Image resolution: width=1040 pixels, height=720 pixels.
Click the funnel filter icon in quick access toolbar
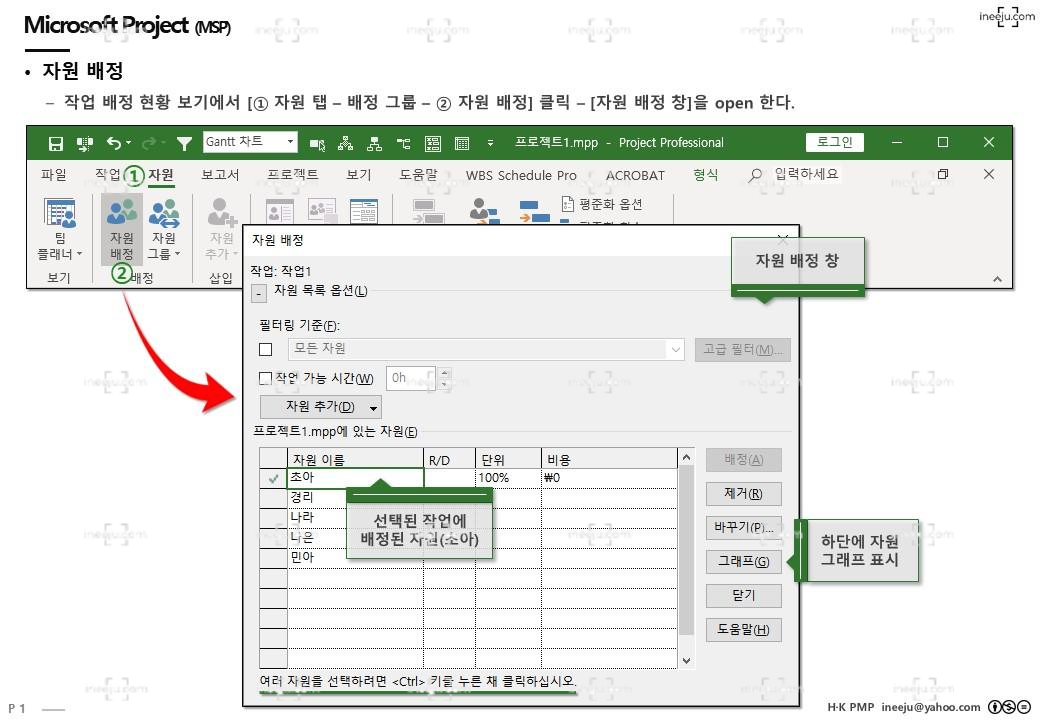(184, 143)
